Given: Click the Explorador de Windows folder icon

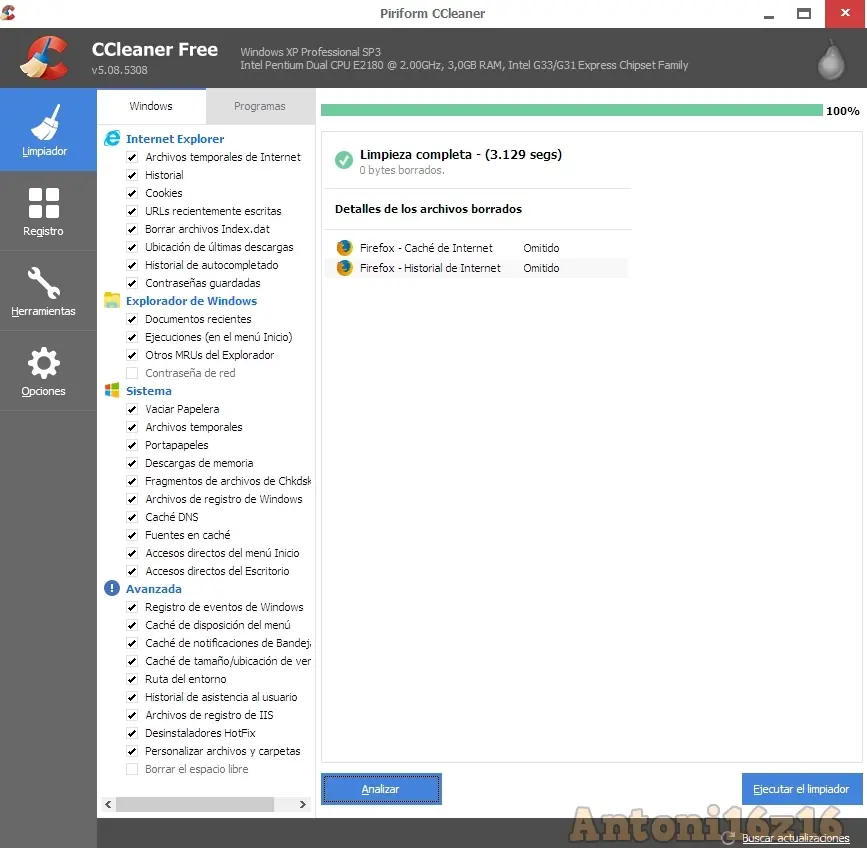Looking at the screenshot, I should click(x=112, y=300).
